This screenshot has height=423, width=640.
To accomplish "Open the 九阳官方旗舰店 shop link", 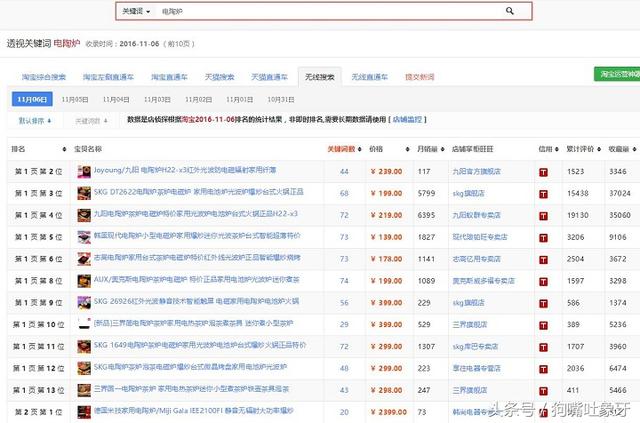I will (x=476, y=171).
